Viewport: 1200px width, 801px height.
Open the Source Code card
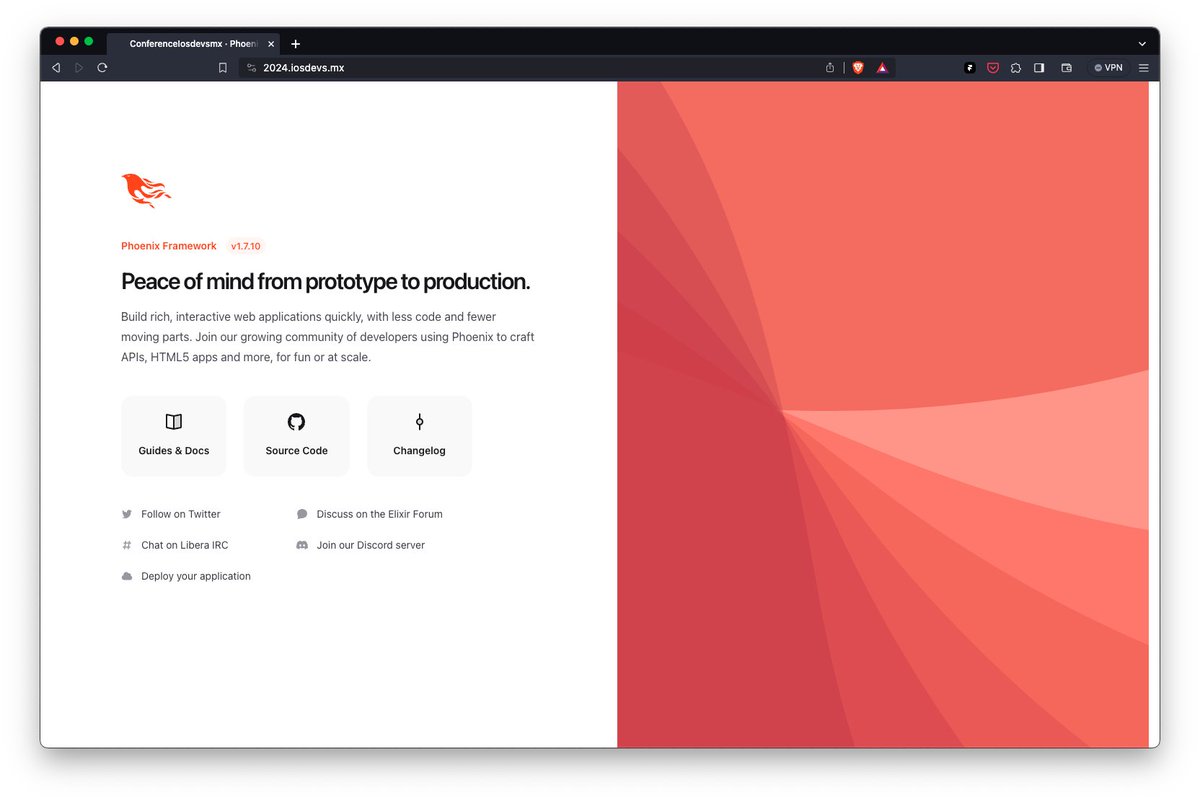click(x=297, y=436)
